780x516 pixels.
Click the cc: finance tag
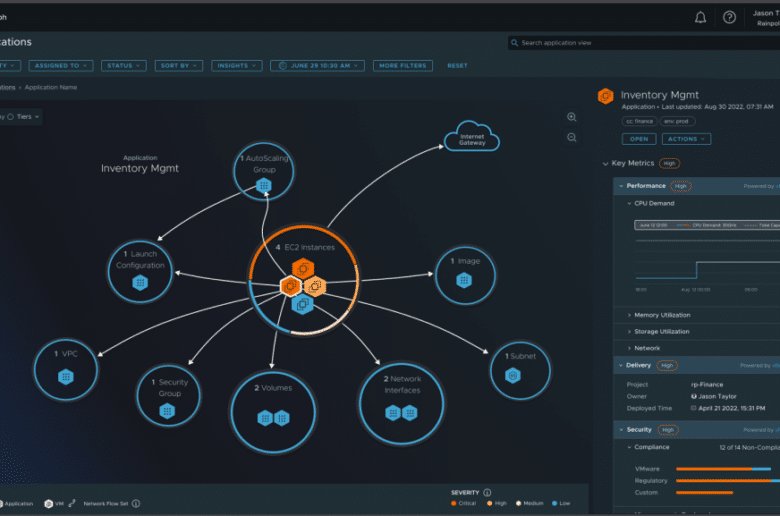(640, 121)
